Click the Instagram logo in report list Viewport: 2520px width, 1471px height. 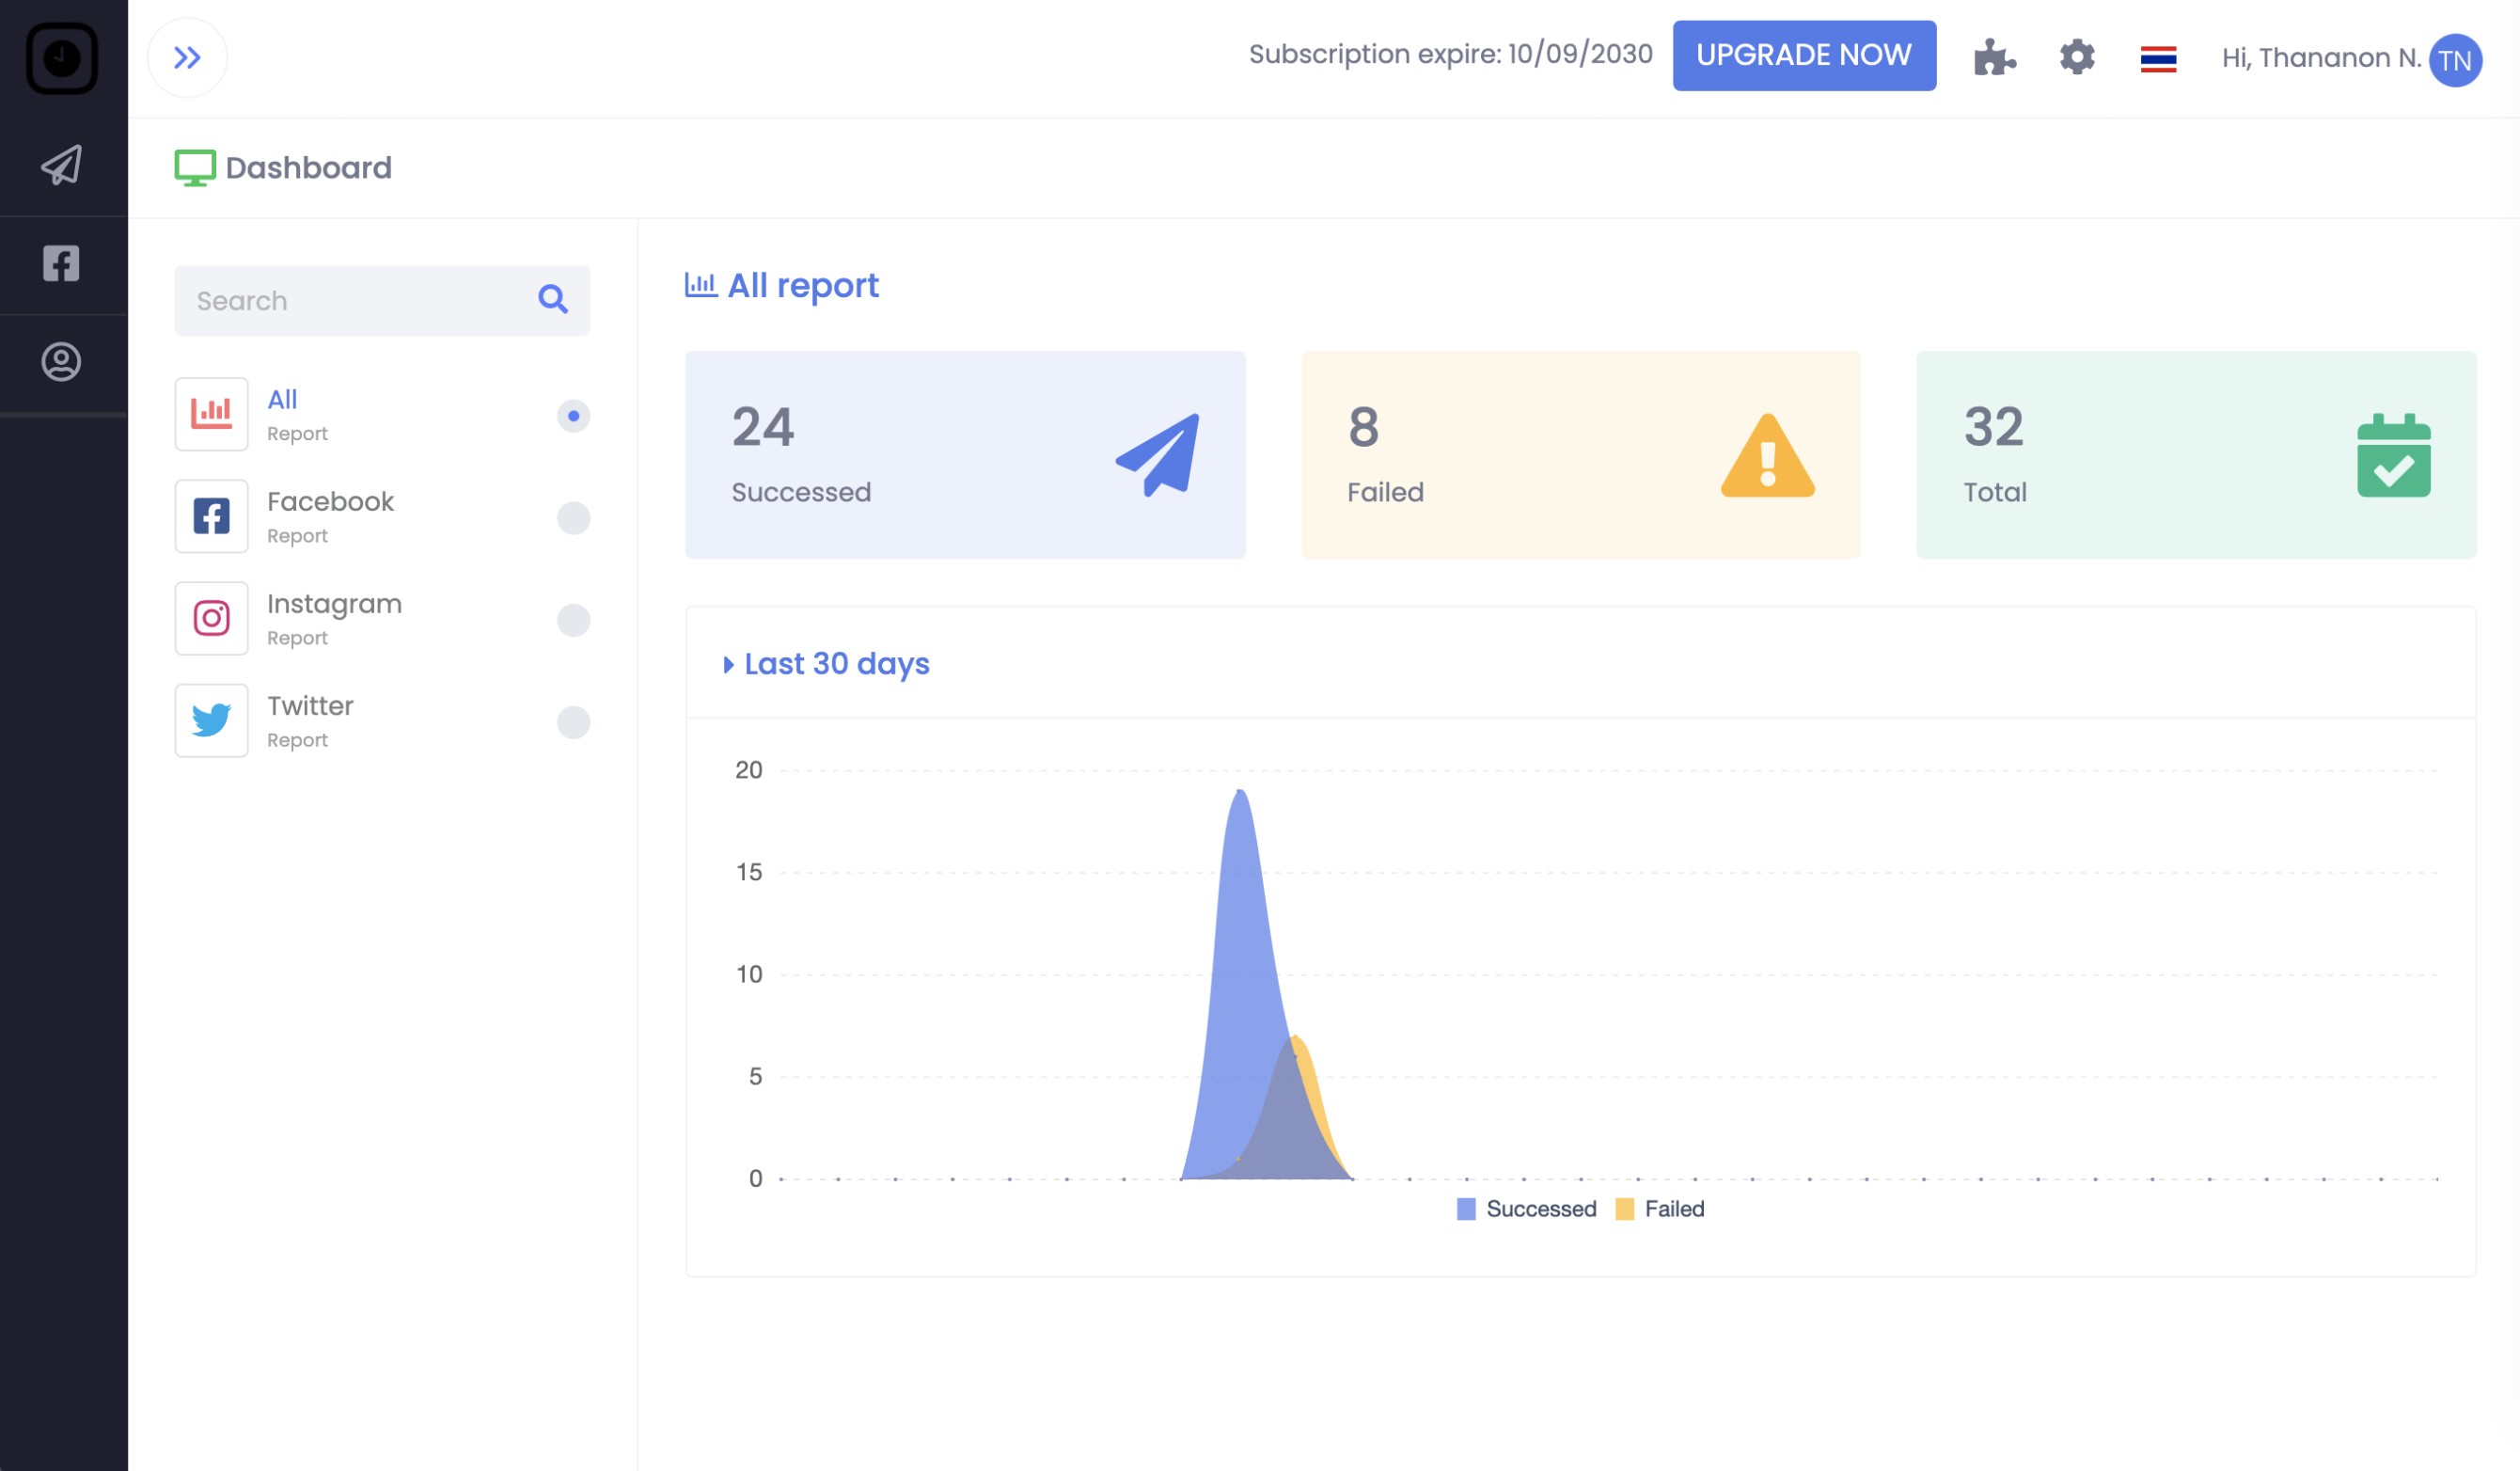coord(211,618)
